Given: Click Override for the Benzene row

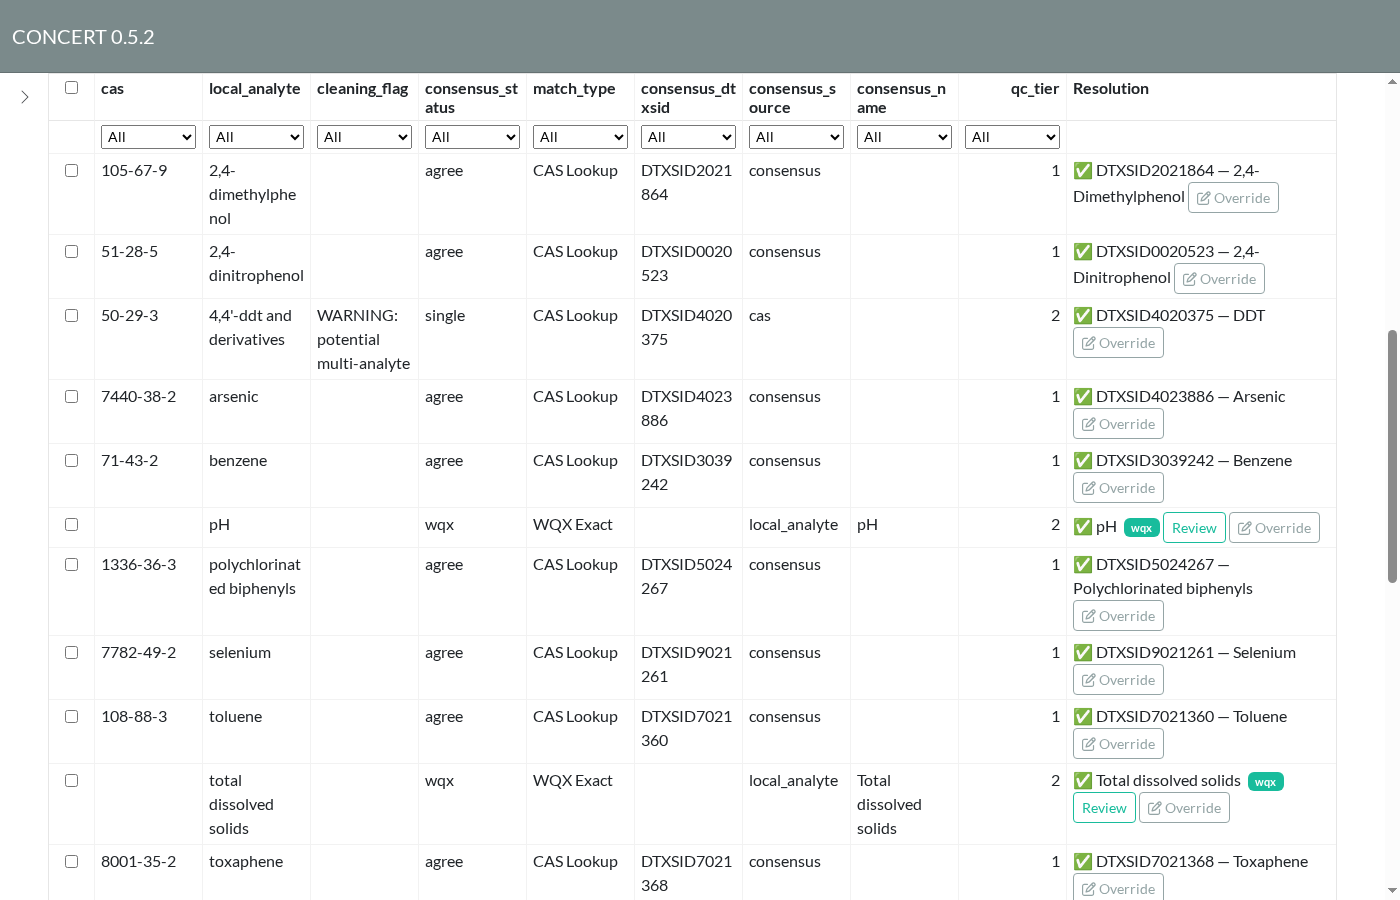Looking at the screenshot, I should click(x=1118, y=488).
